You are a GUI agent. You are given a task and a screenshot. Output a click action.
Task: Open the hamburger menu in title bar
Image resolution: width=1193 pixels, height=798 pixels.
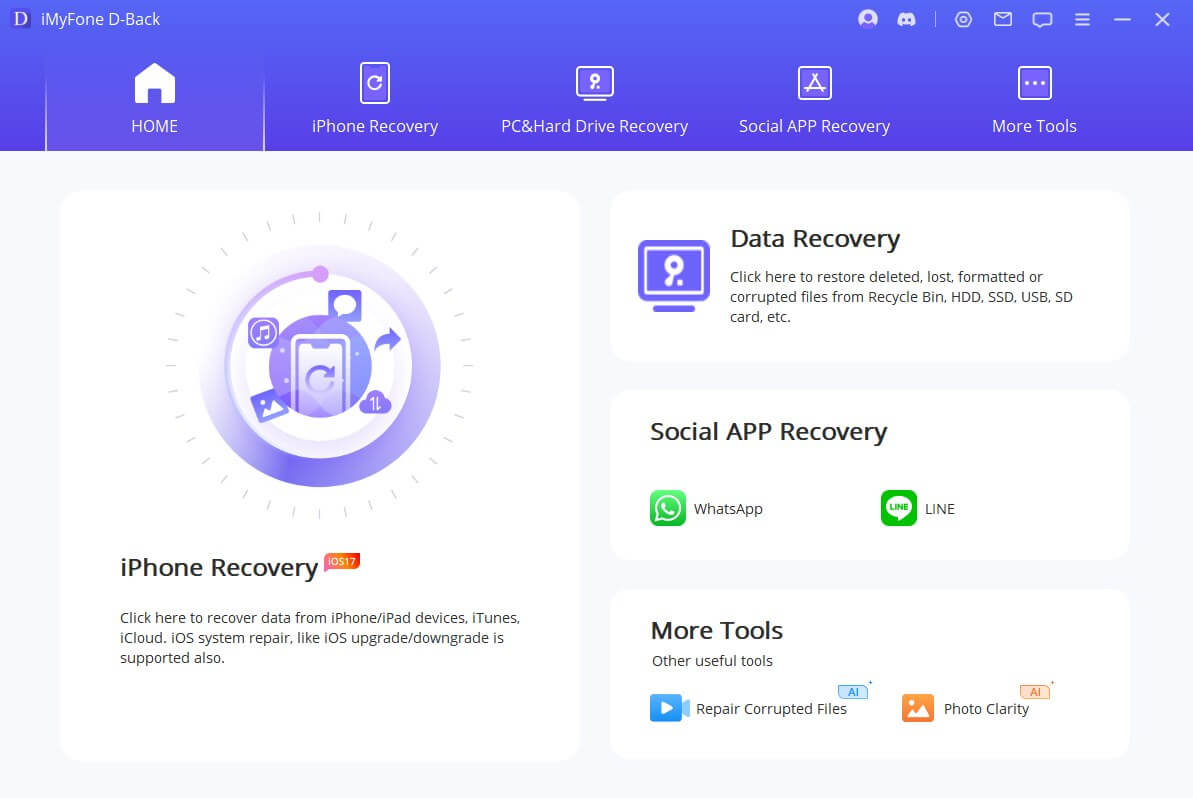coord(1082,19)
